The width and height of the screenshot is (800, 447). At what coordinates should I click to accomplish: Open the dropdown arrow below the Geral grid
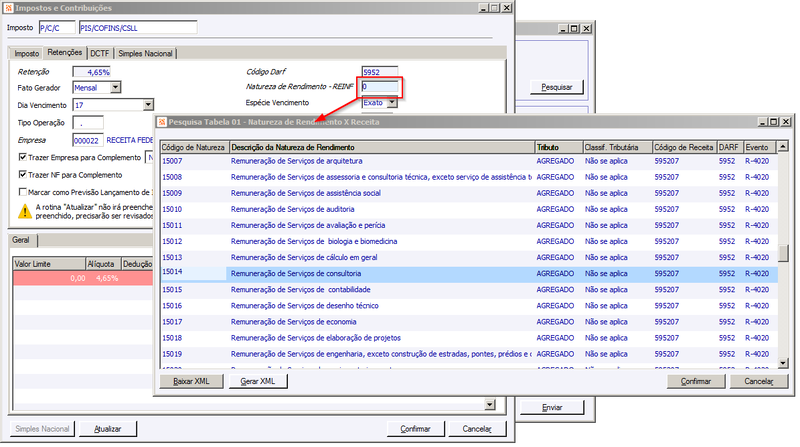click(x=490, y=405)
